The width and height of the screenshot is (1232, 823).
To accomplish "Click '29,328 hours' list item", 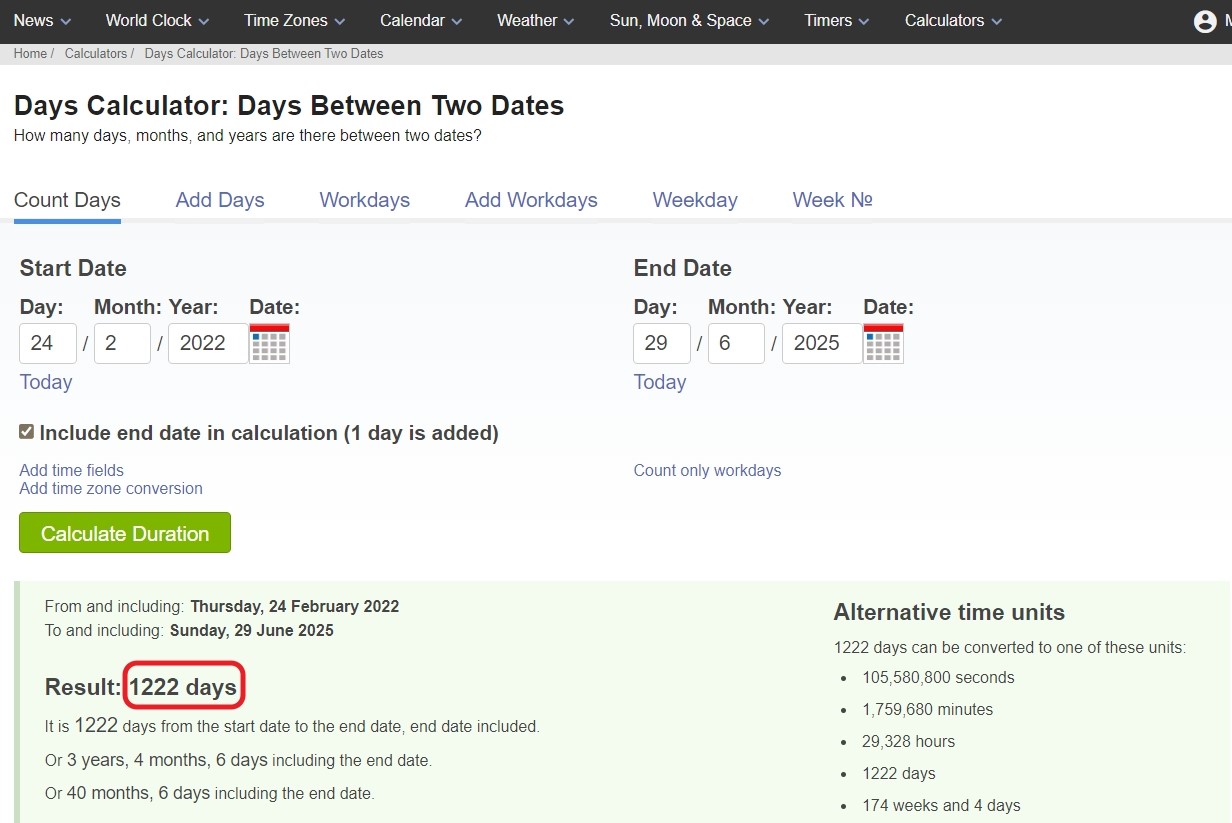I will (x=908, y=741).
